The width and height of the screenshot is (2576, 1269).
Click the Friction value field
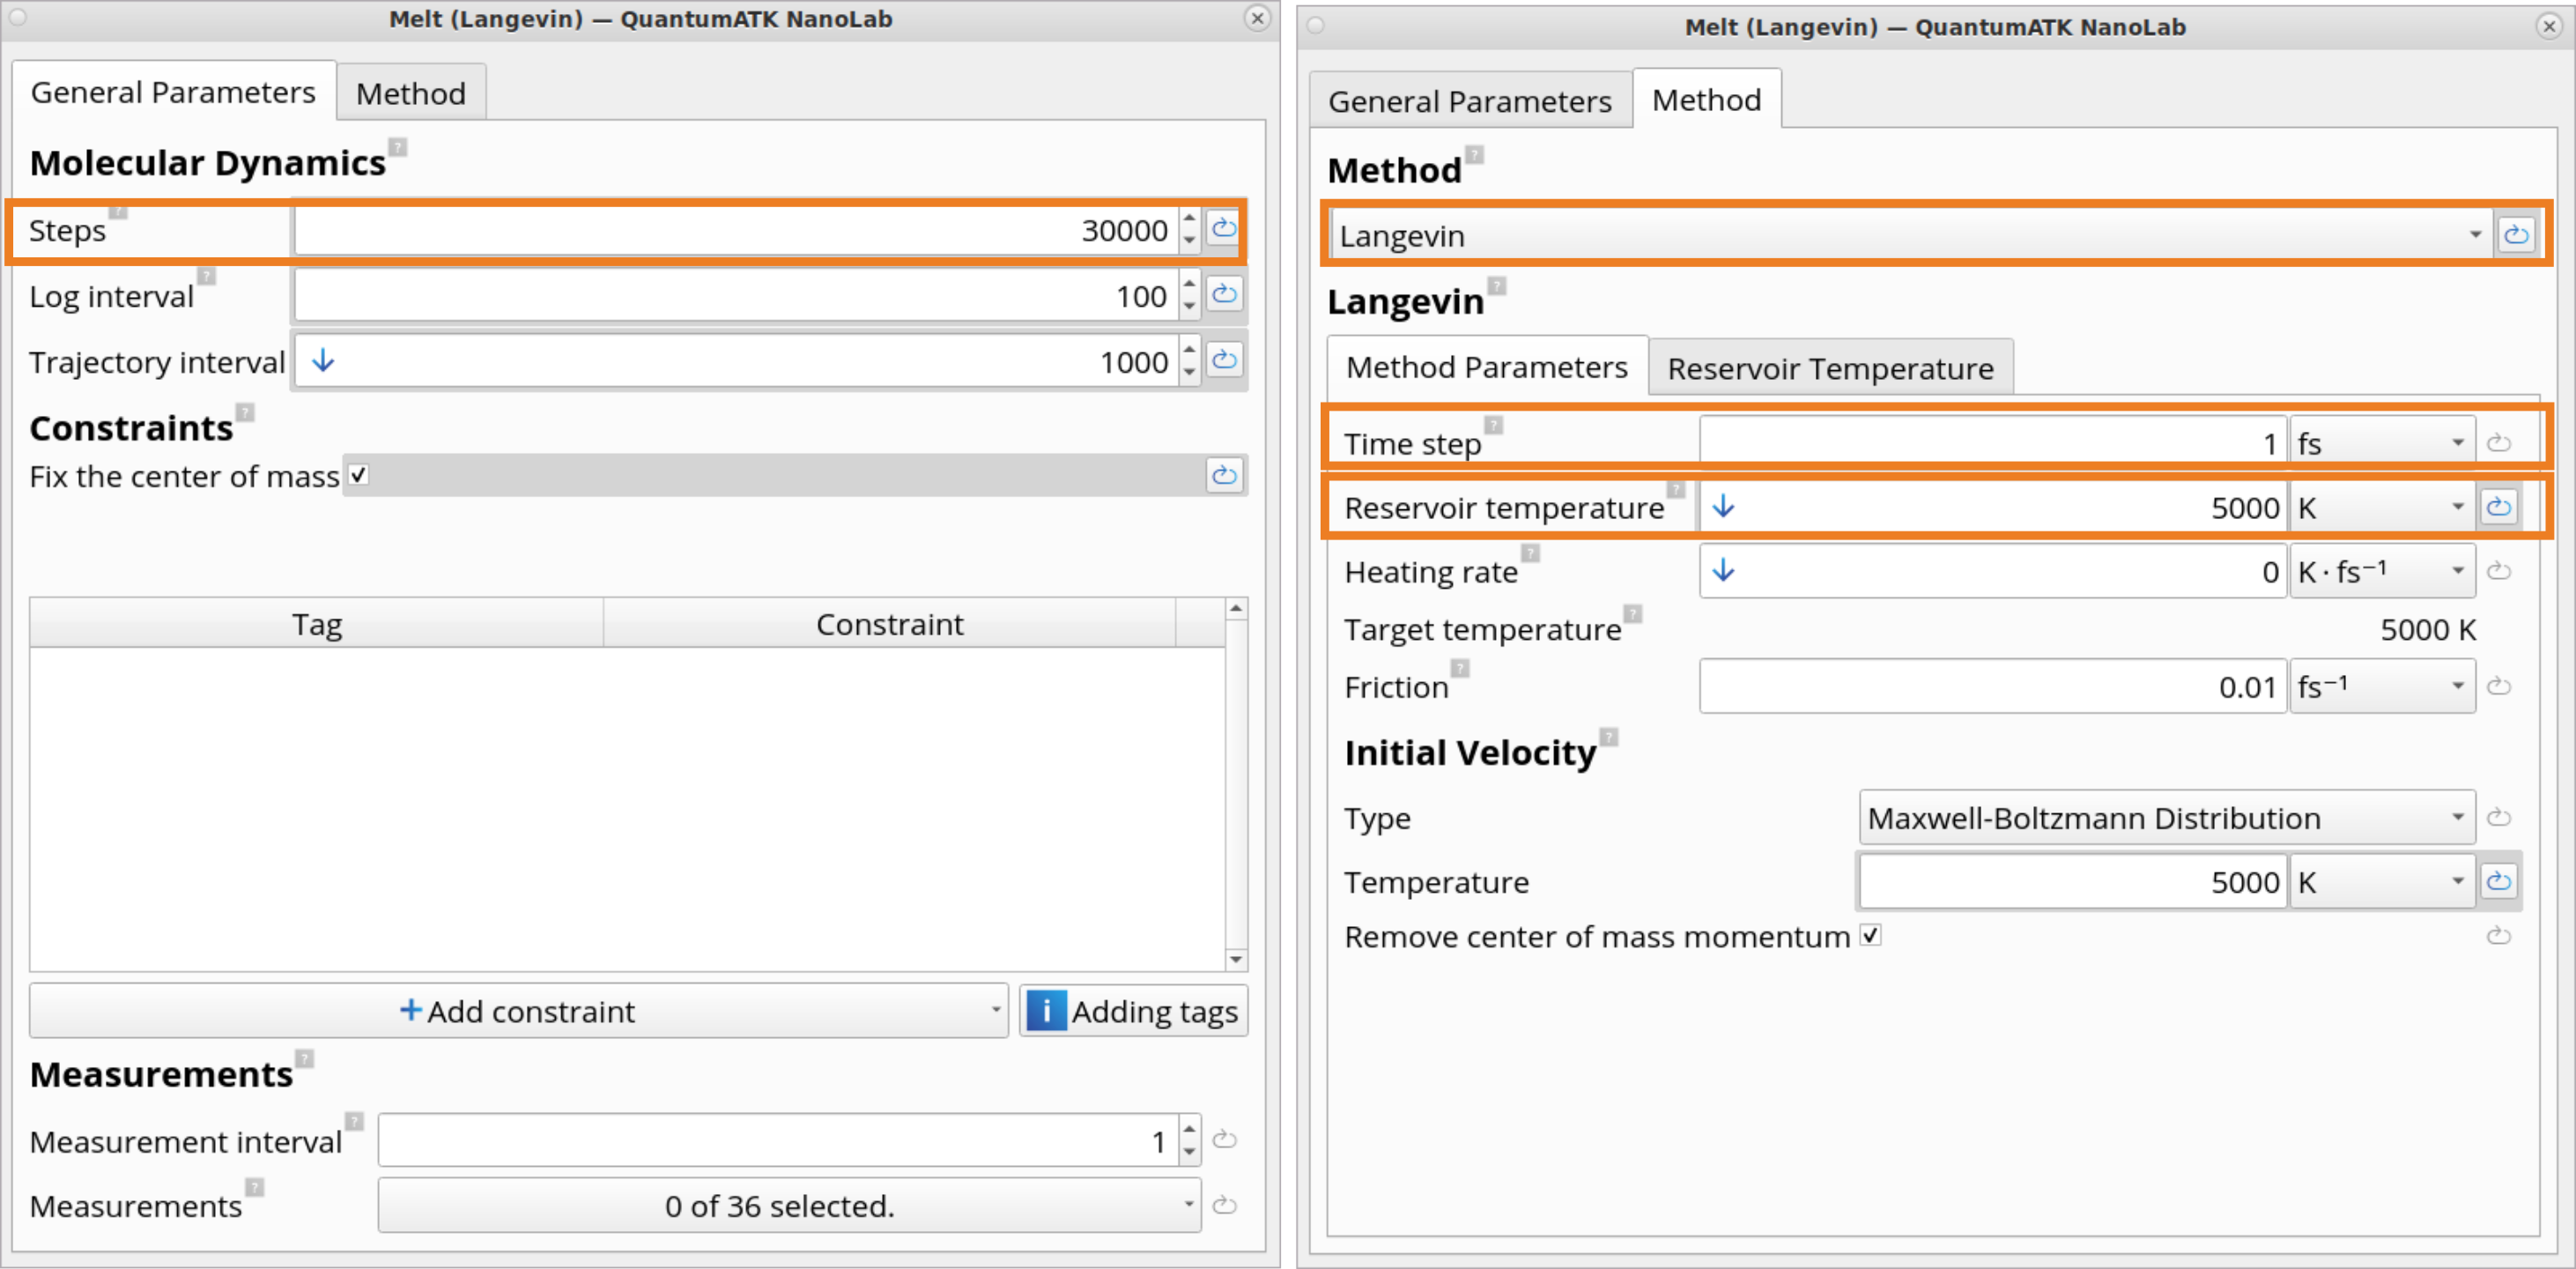point(1993,686)
